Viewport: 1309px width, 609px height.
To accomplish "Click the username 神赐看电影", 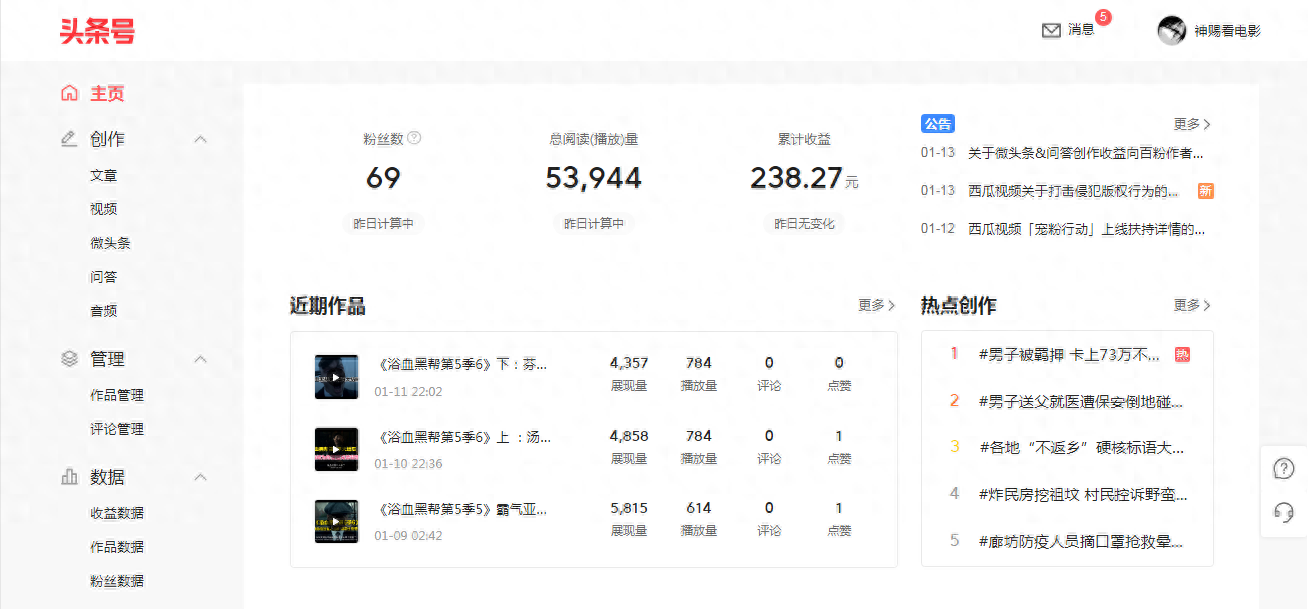I will [x=1227, y=31].
